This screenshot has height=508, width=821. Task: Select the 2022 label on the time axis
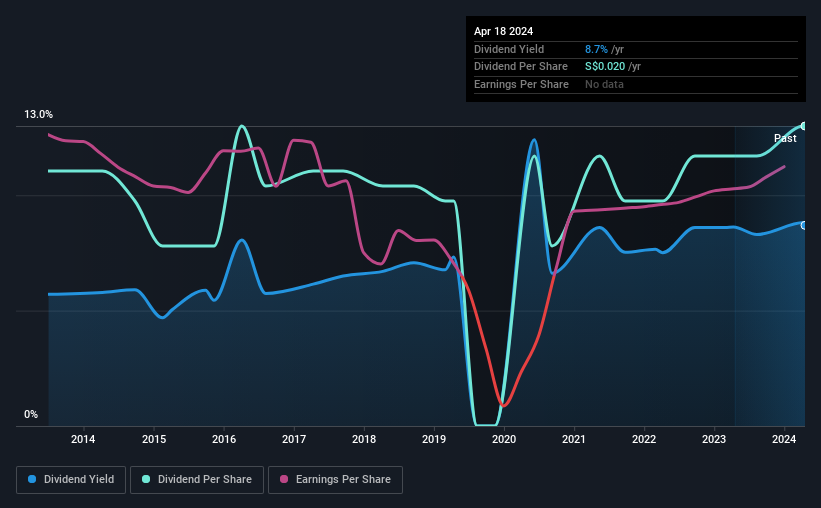(x=644, y=439)
